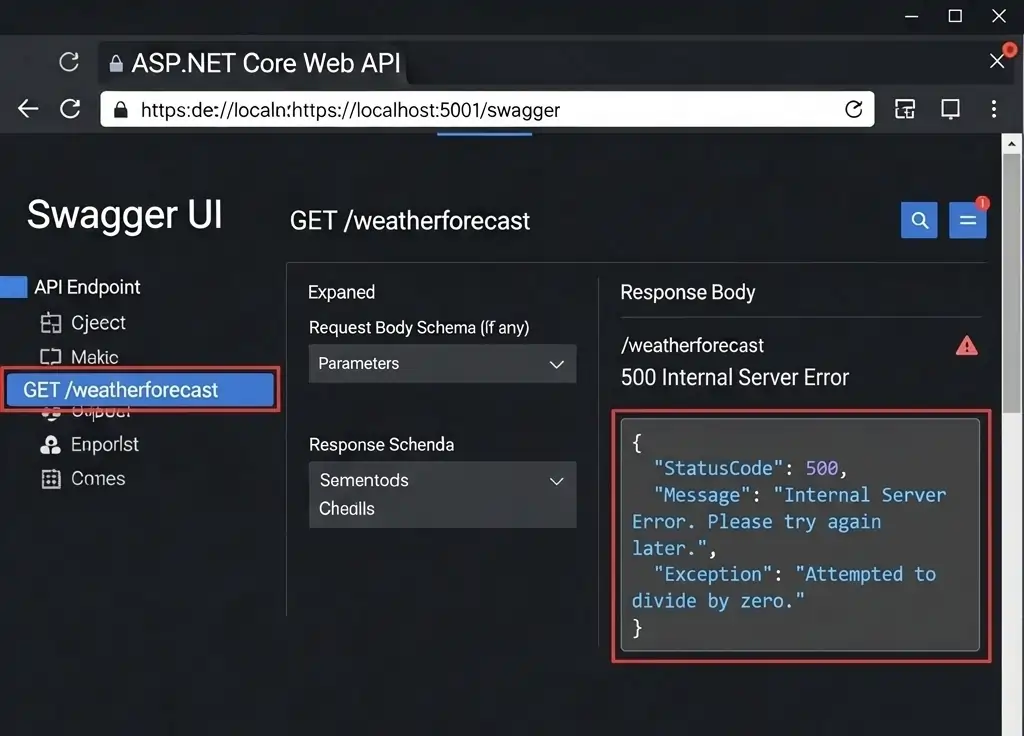Click the JSON response body code block

click(800, 535)
